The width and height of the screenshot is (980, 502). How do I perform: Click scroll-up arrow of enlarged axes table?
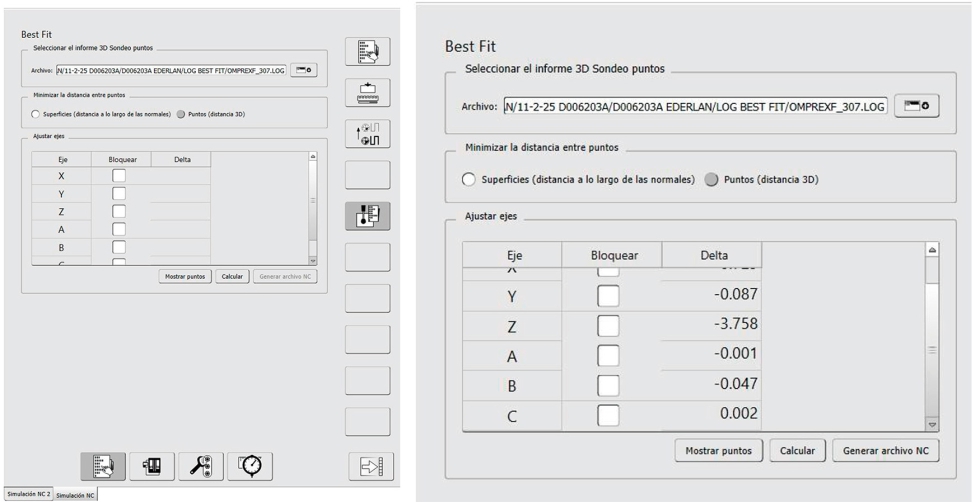pyautogui.click(x=932, y=249)
